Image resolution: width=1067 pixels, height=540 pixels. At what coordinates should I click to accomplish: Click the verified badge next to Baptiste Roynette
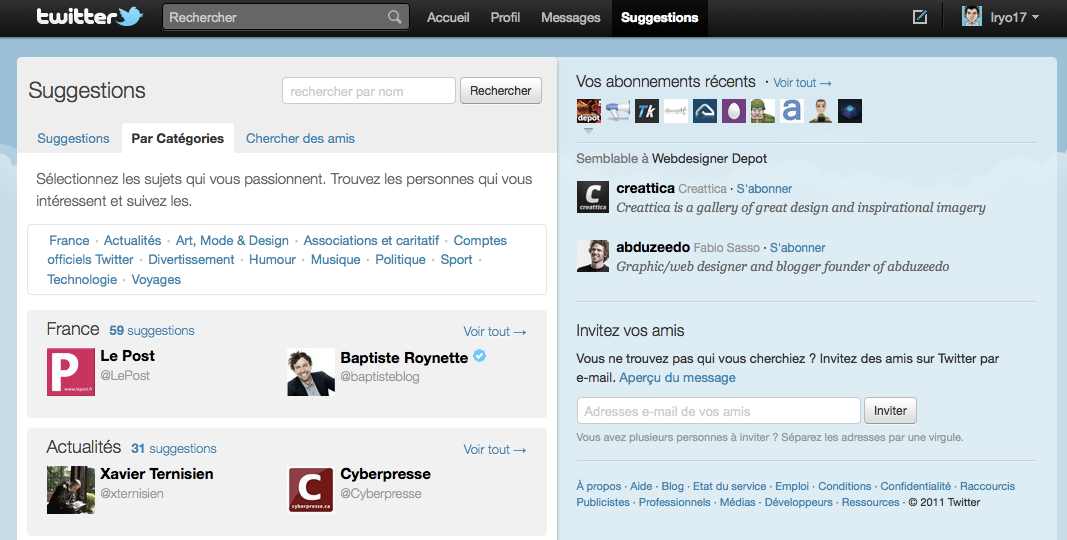(480, 356)
